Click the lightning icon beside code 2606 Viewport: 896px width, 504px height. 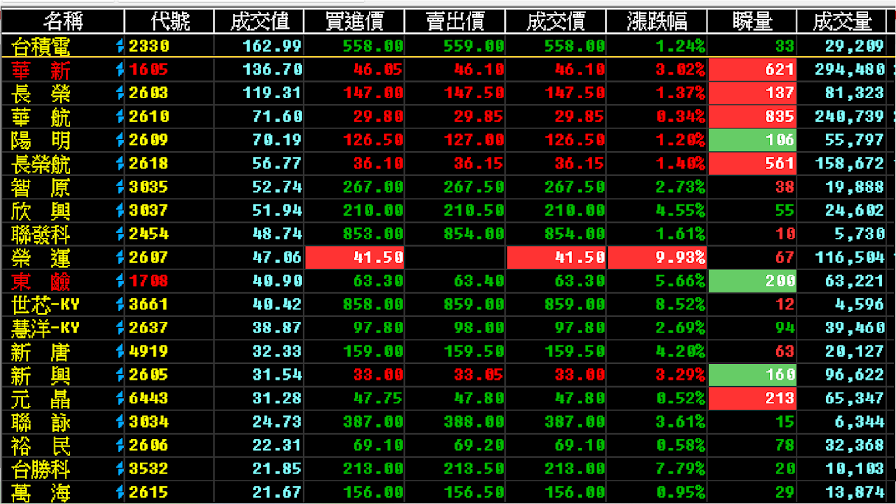[120, 445]
